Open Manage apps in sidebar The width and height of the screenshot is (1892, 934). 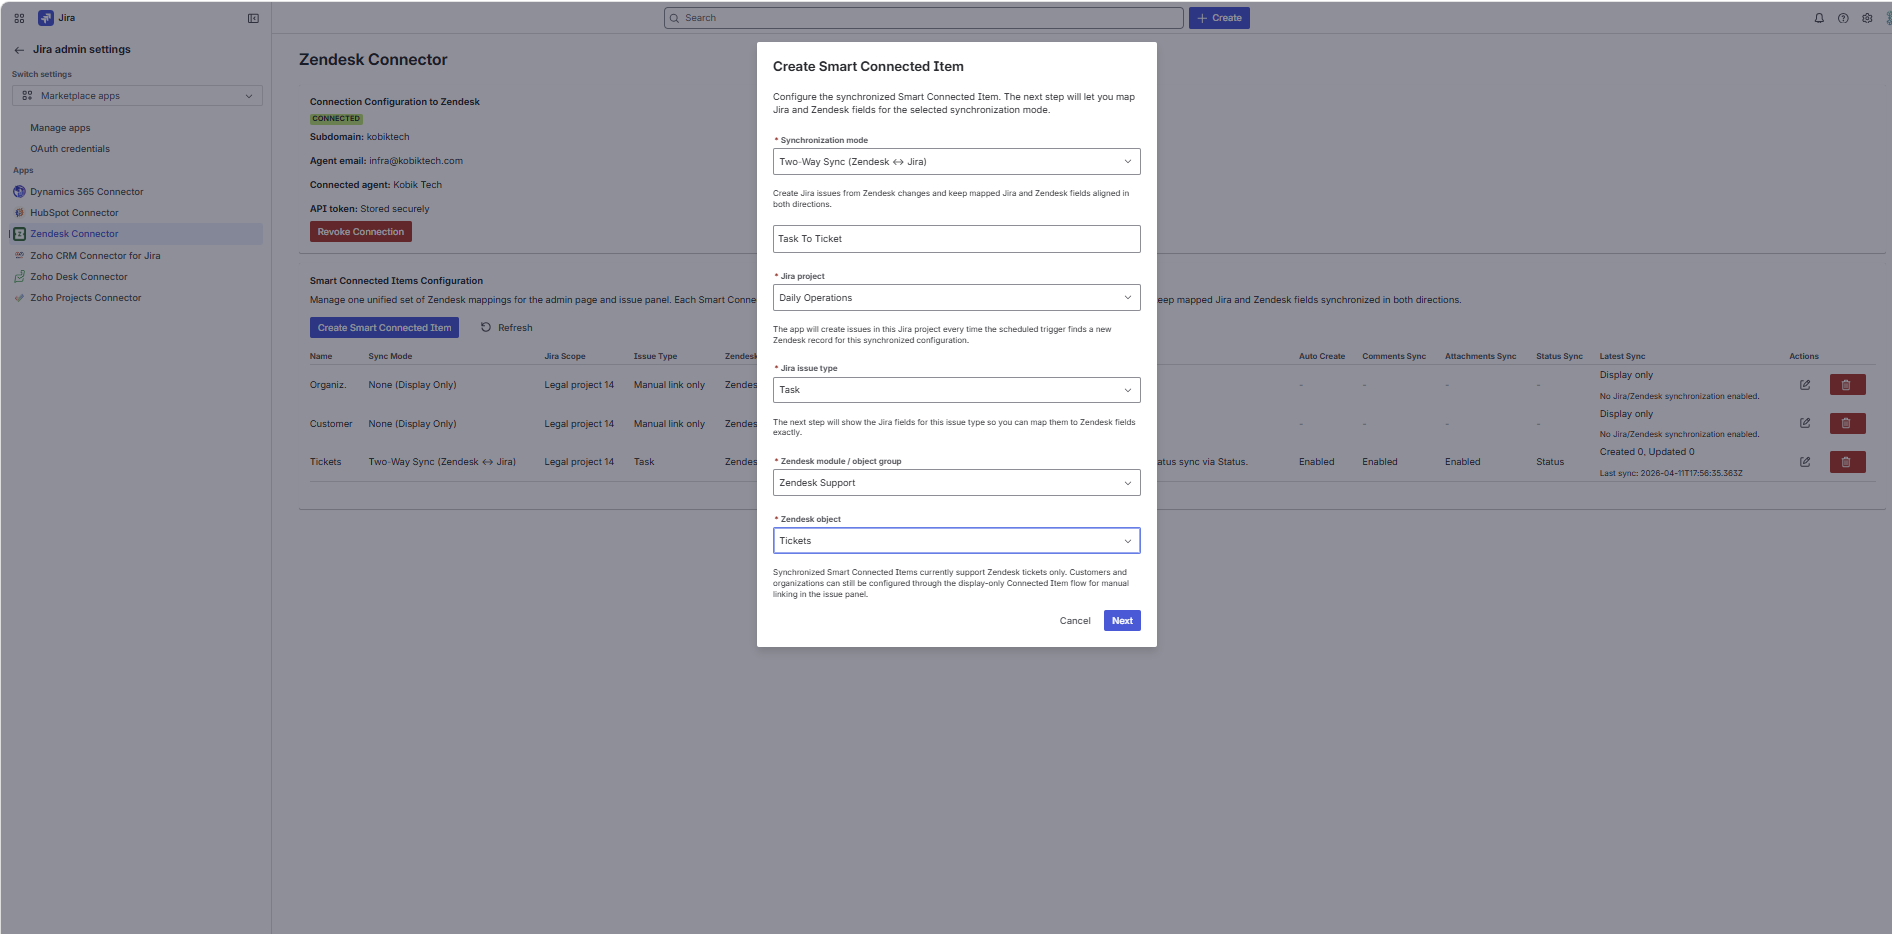click(x=60, y=128)
